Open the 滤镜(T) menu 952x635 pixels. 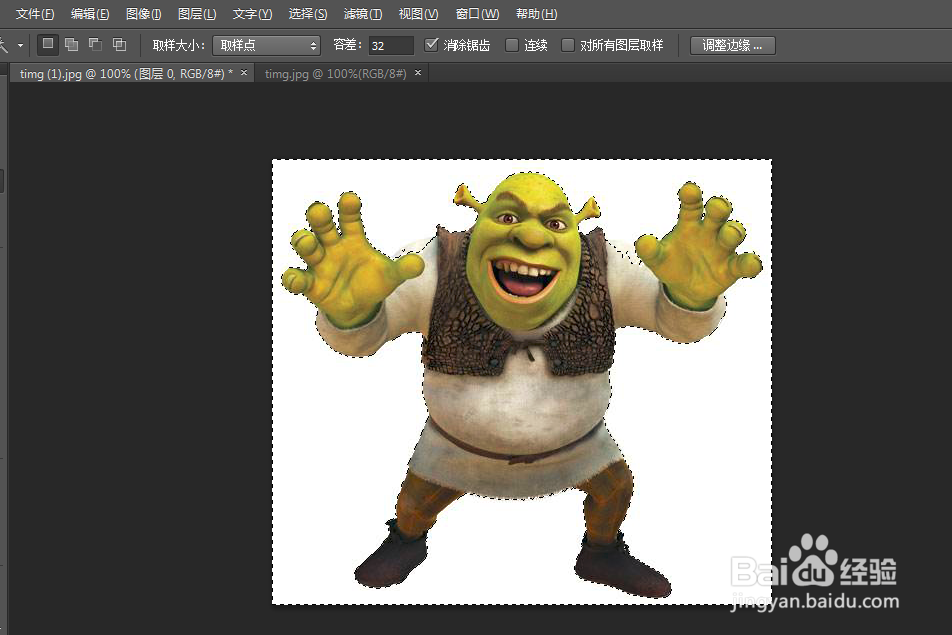click(362, 13)
